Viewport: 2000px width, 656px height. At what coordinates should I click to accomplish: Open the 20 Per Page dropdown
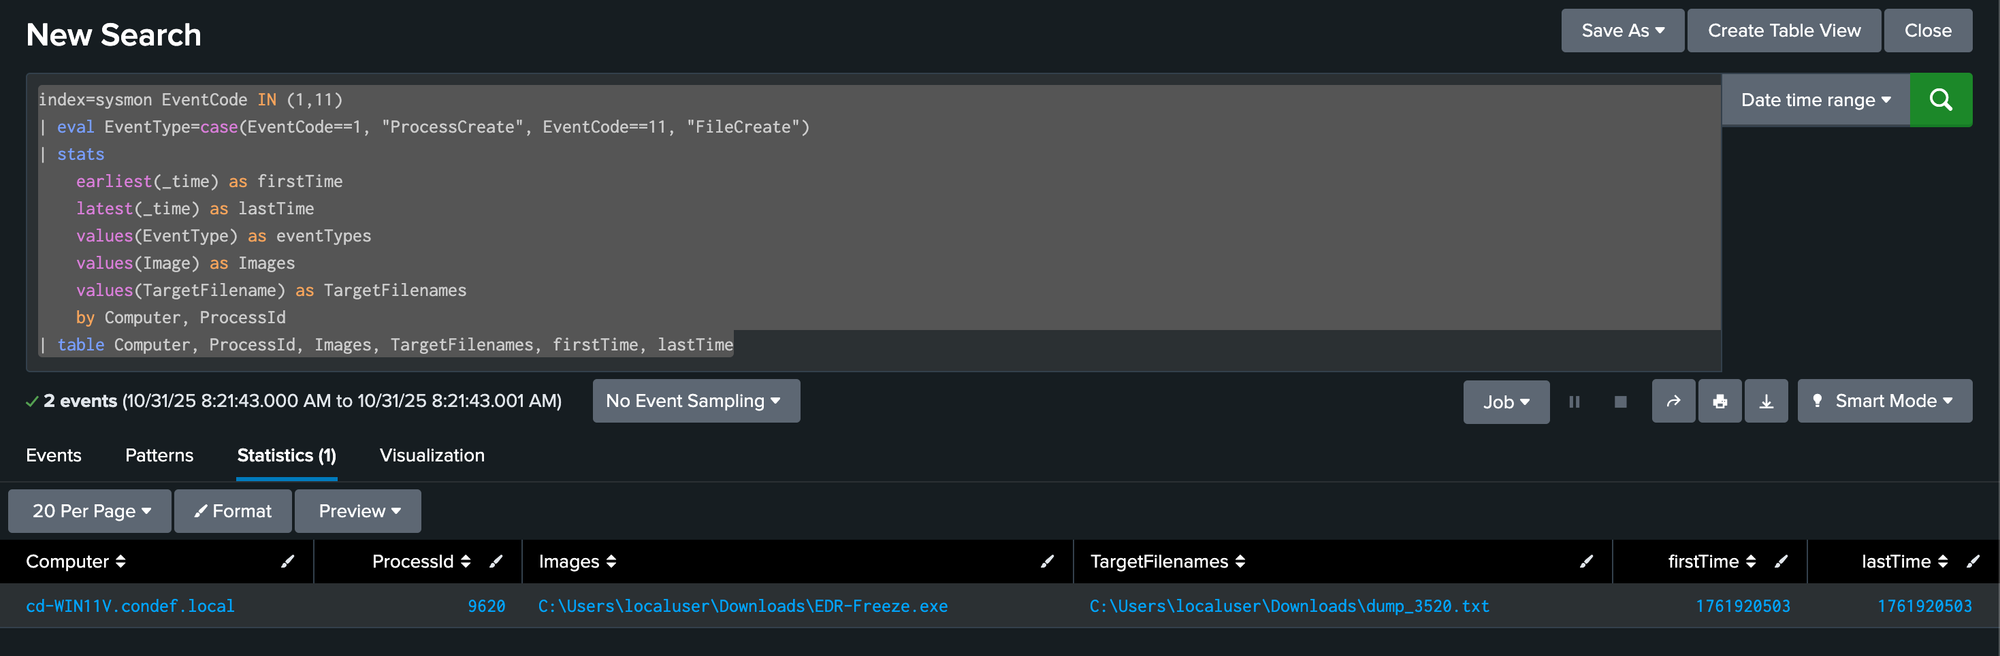[90, 511]
